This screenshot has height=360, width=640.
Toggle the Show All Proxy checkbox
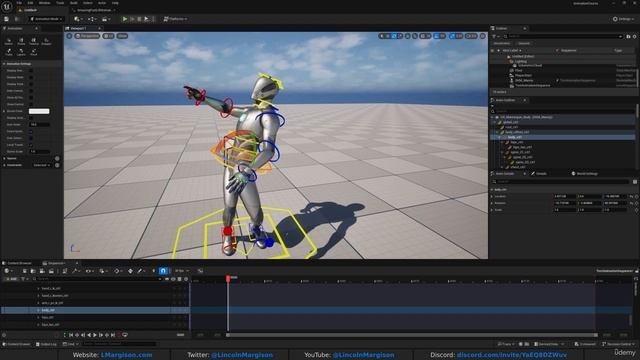tap(31, 98)
